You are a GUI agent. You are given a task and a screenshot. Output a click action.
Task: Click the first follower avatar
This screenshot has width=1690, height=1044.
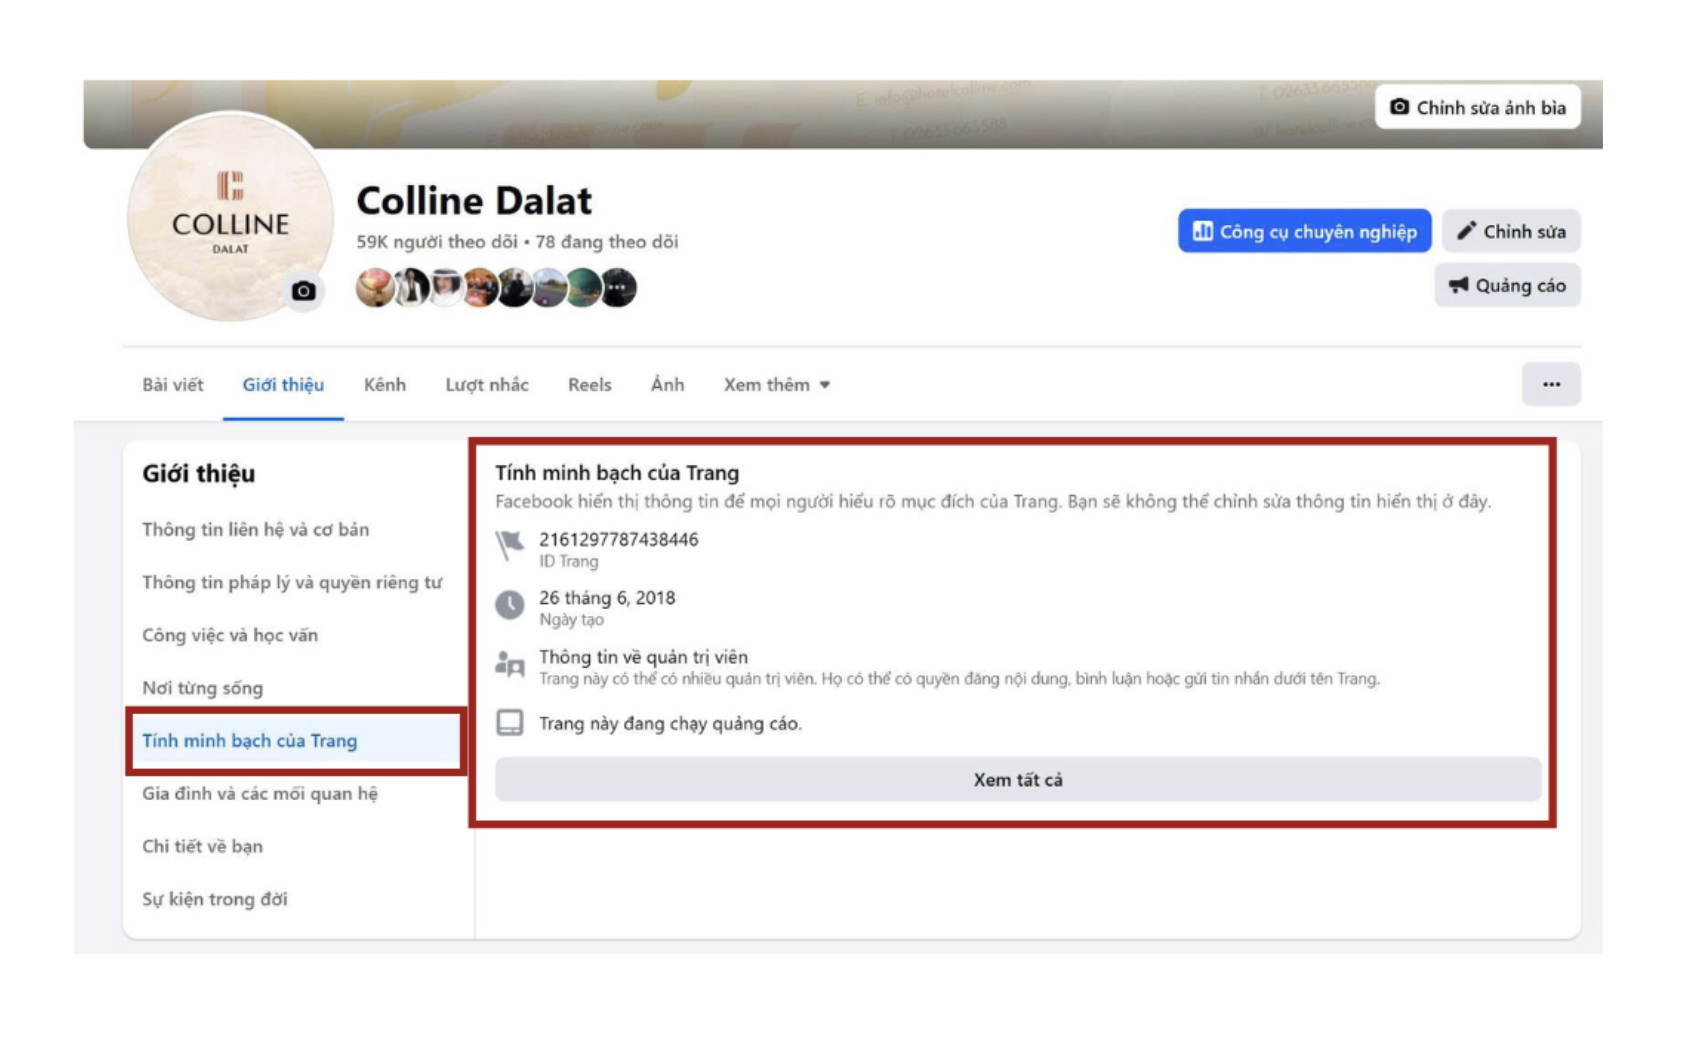pyautogui.click(x=374, y=288)
